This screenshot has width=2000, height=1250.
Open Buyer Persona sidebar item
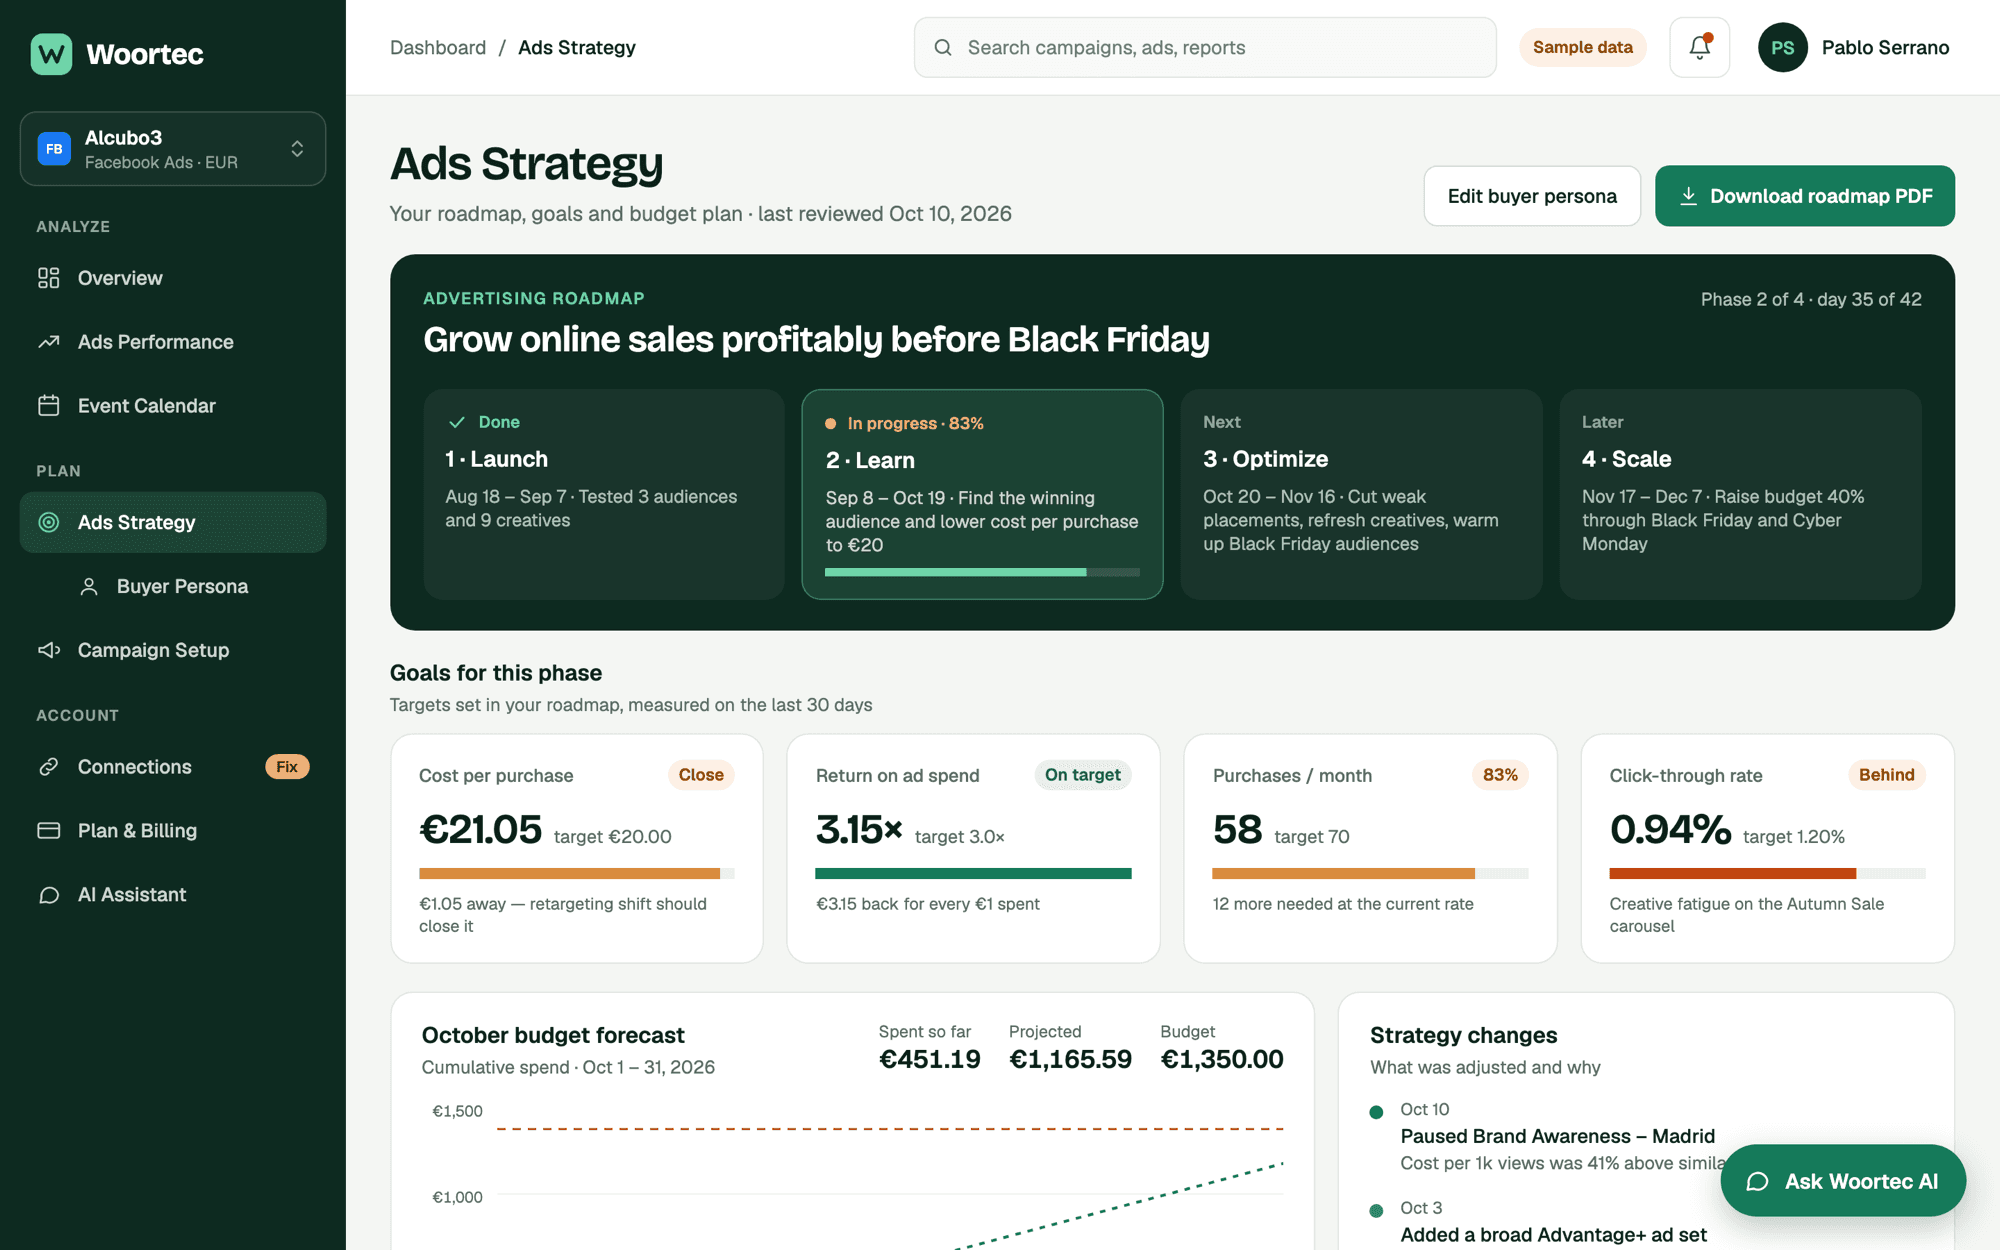click(173, 586)
